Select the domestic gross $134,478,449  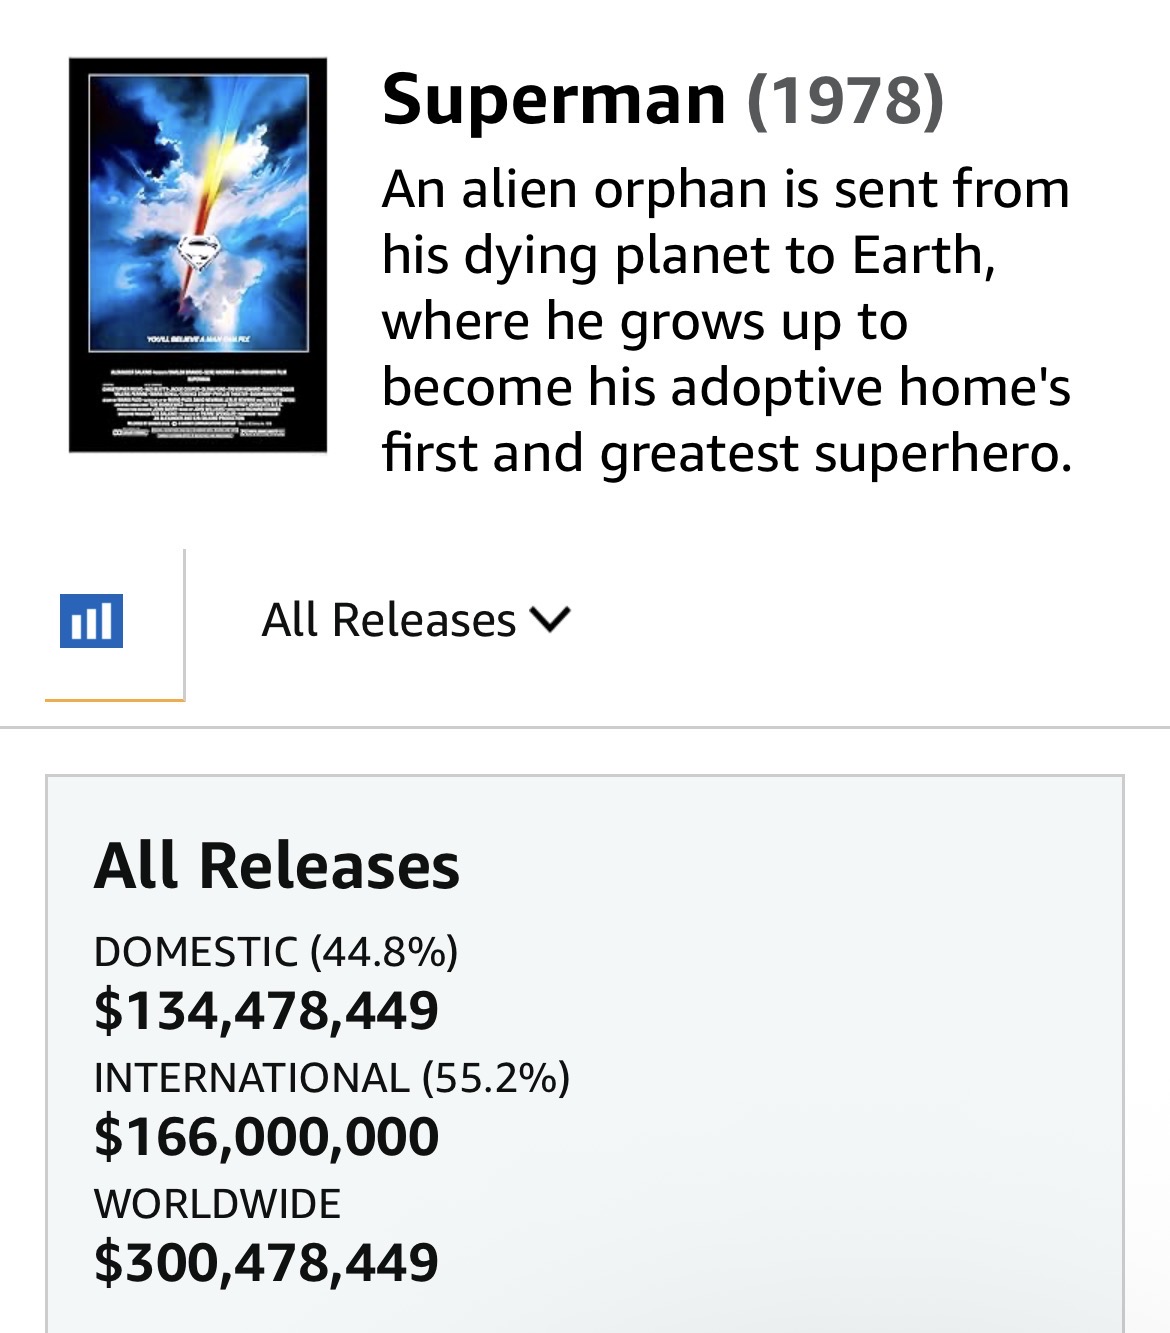coord(266,1010)
